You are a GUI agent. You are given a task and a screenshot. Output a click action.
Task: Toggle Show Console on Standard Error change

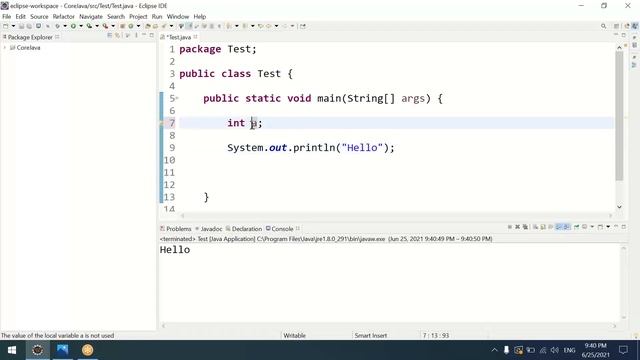[x=567, y=227]
